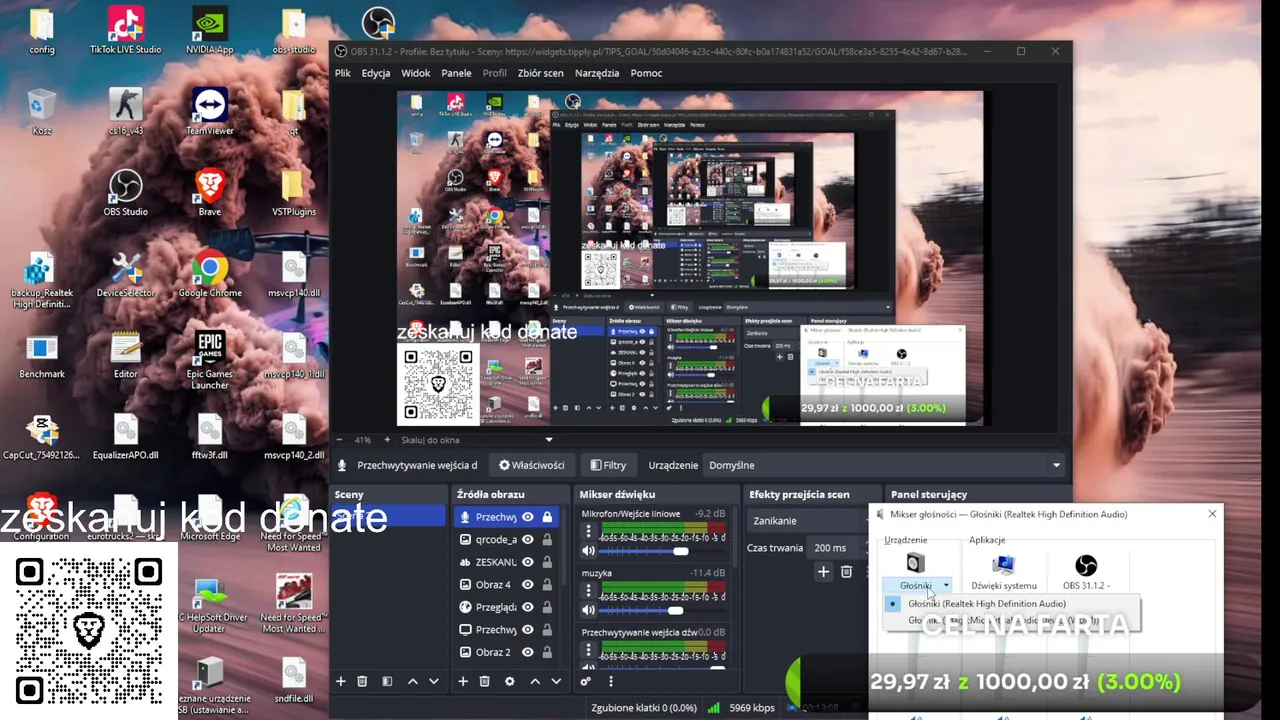Open source properties gear icon

[x=510, y=681]
